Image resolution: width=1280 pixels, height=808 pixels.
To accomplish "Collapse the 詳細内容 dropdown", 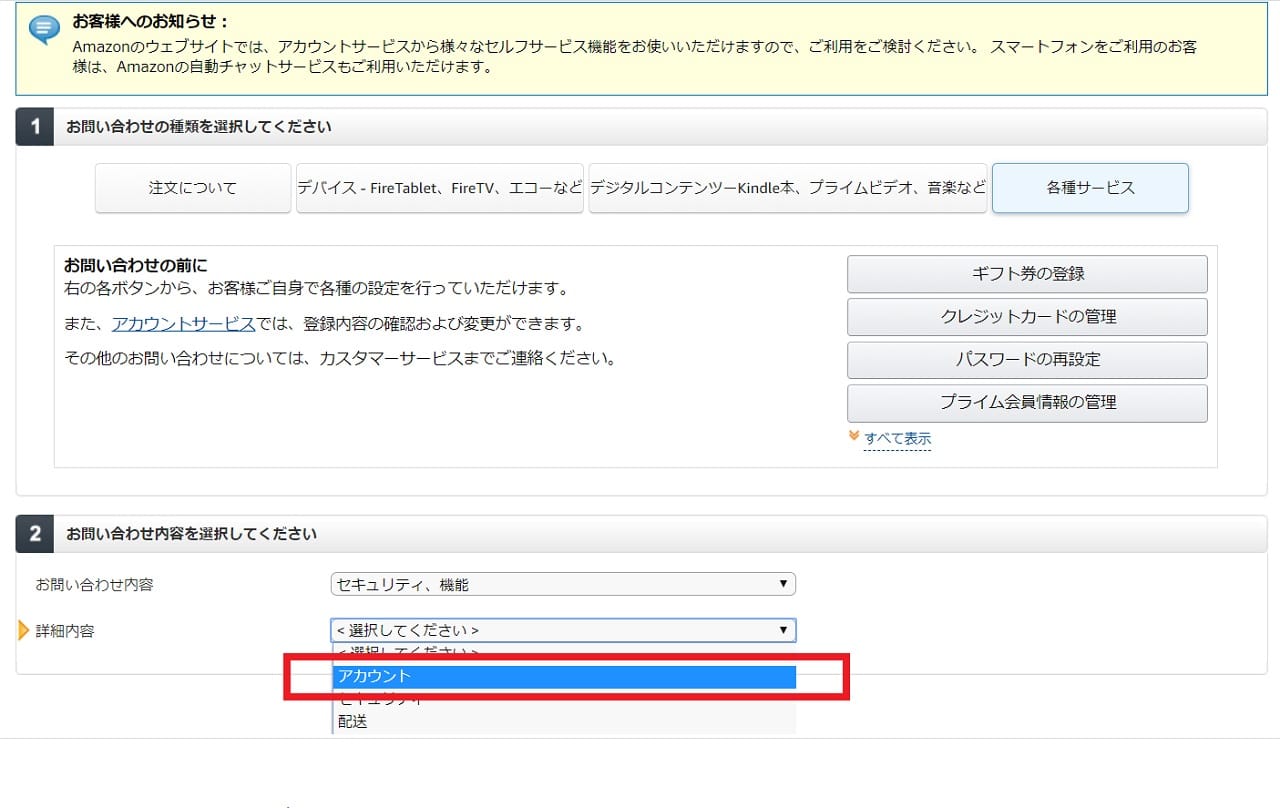I will 562,630.
